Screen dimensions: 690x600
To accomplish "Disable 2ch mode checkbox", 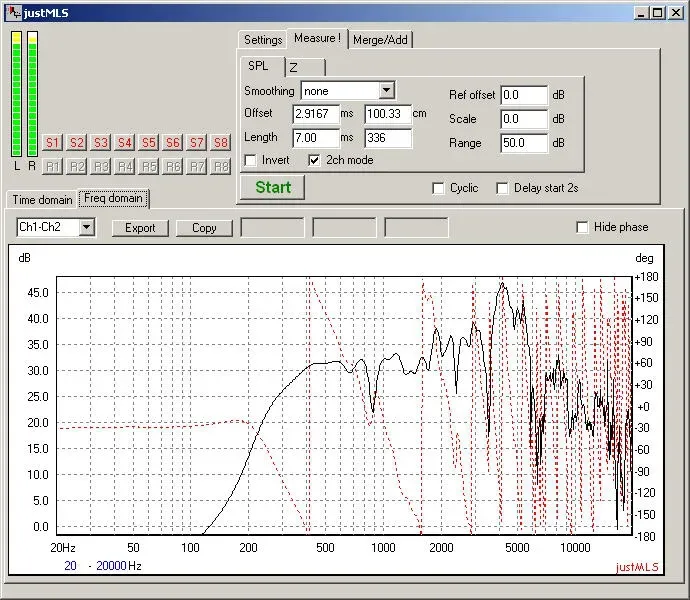I will point(314,160).
